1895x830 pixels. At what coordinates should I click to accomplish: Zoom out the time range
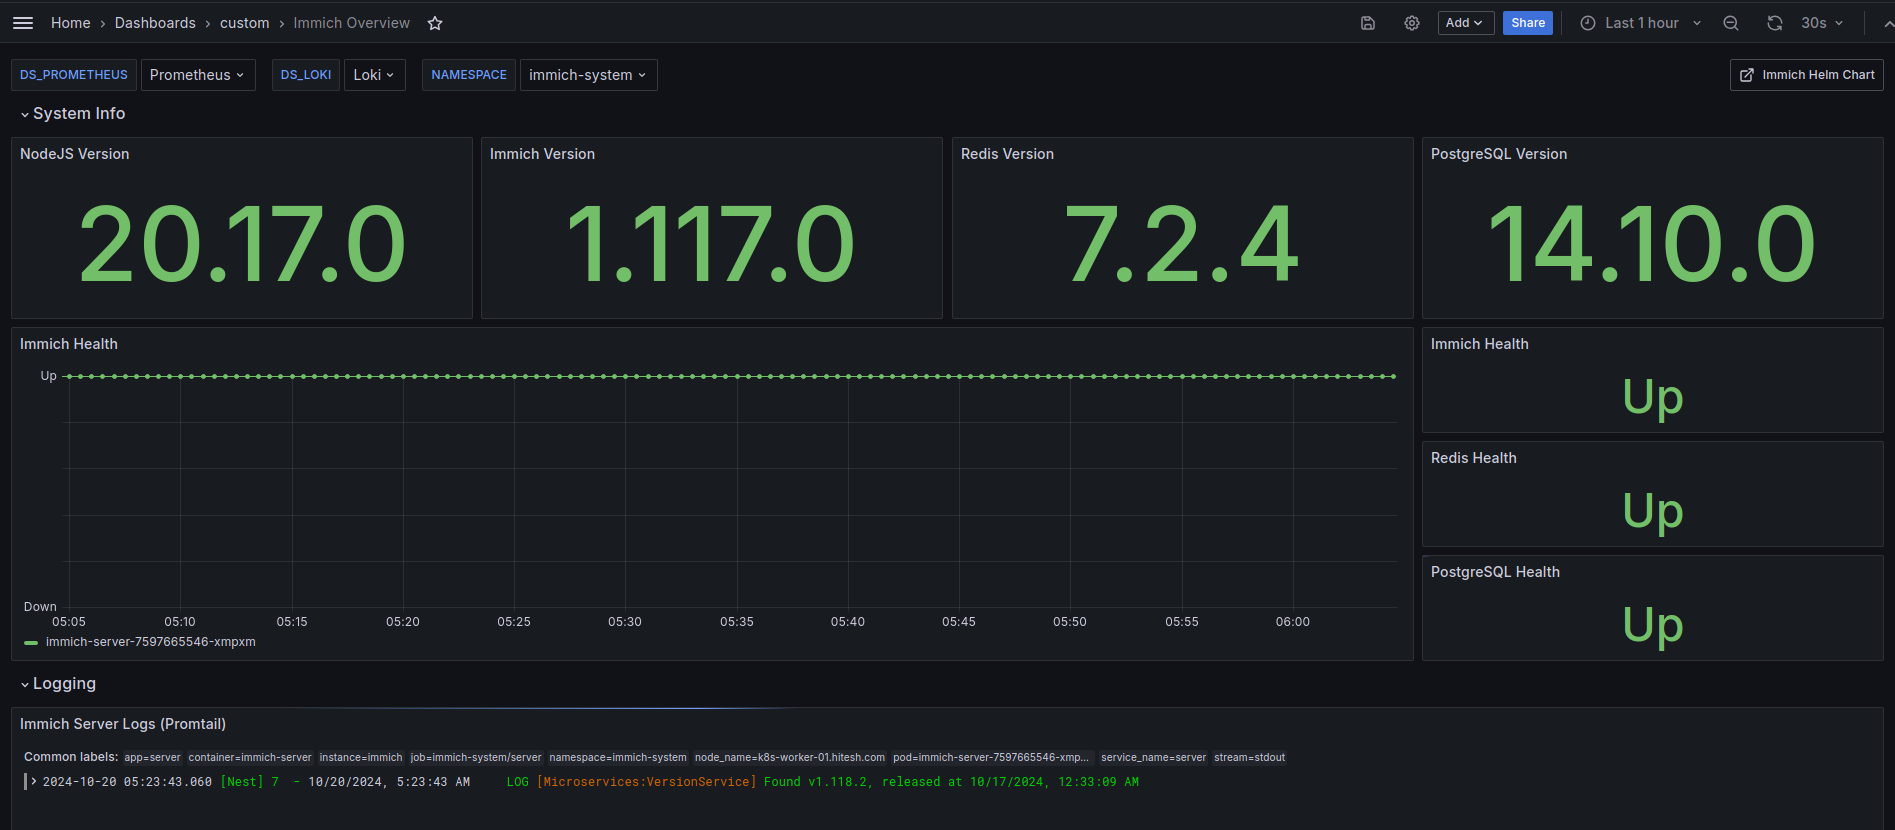point(1731,23)
